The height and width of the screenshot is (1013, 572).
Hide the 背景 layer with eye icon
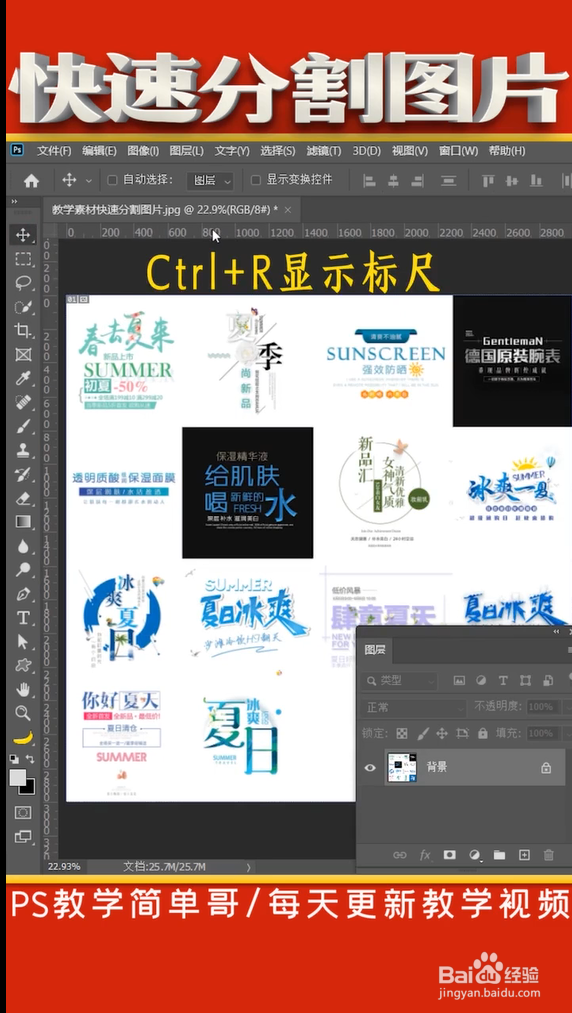click(370, 768)
